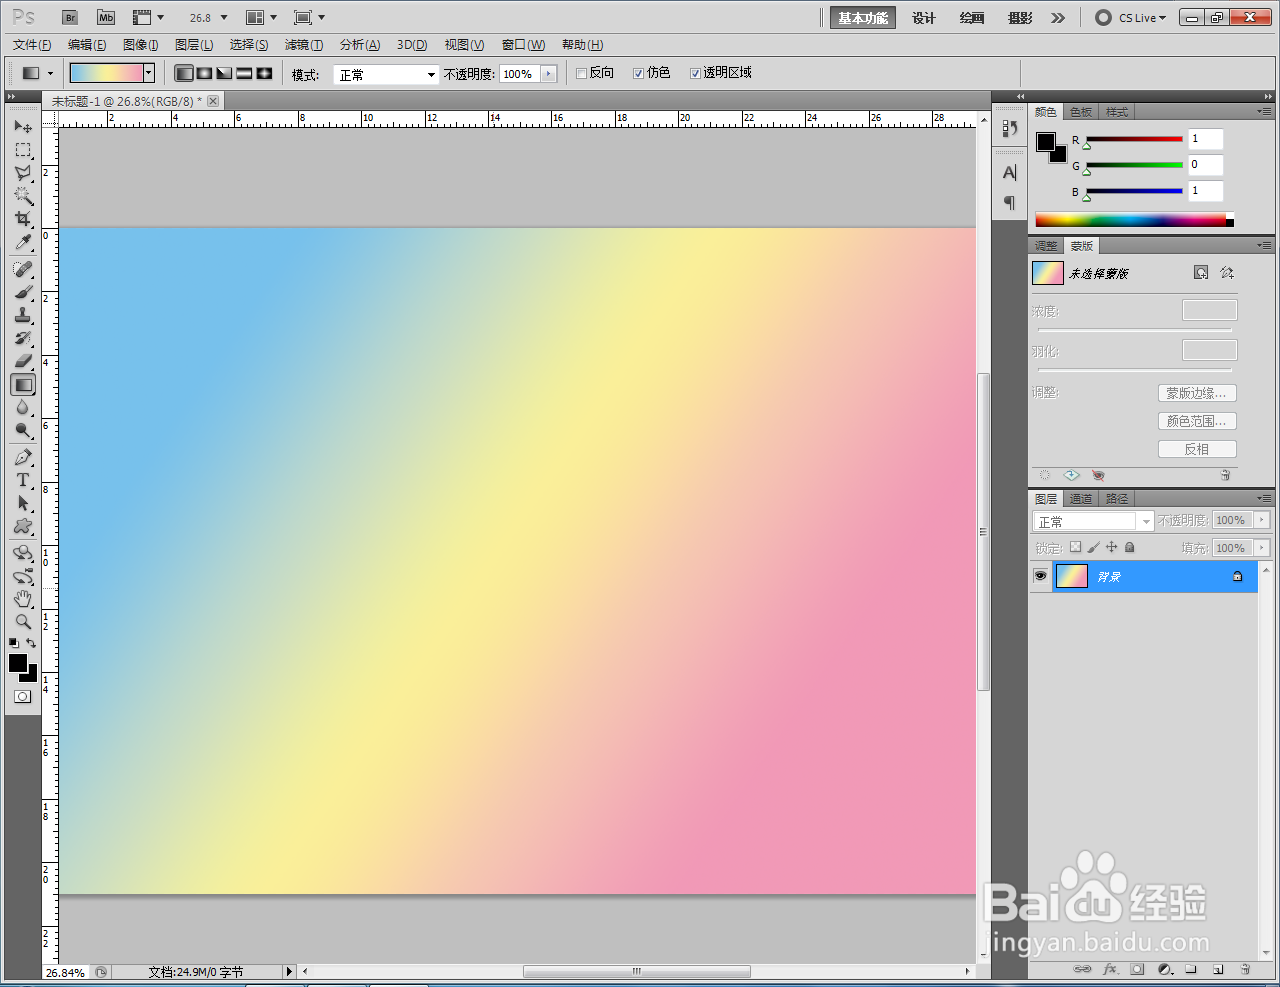Toggle Quick Mask mode
This screenshot has width=1280, height=987.
point(23,697)
